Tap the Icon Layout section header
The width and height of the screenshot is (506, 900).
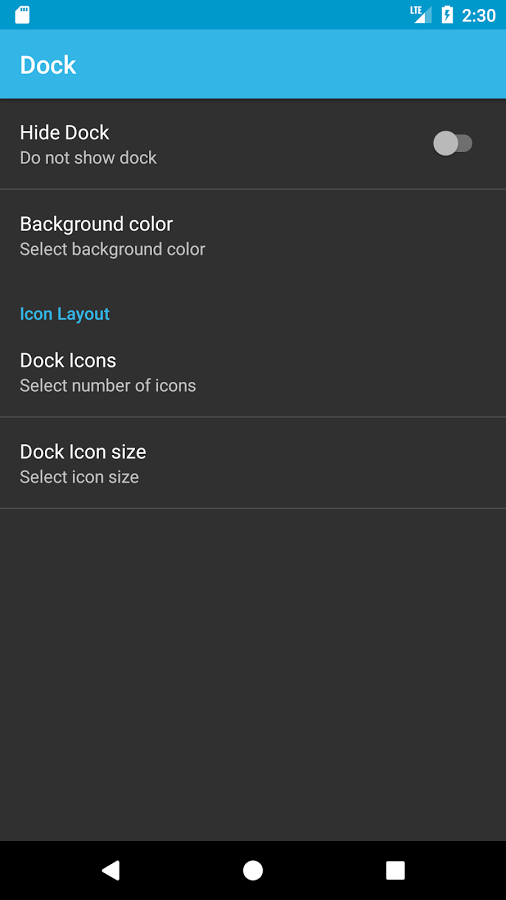(65, 314)
